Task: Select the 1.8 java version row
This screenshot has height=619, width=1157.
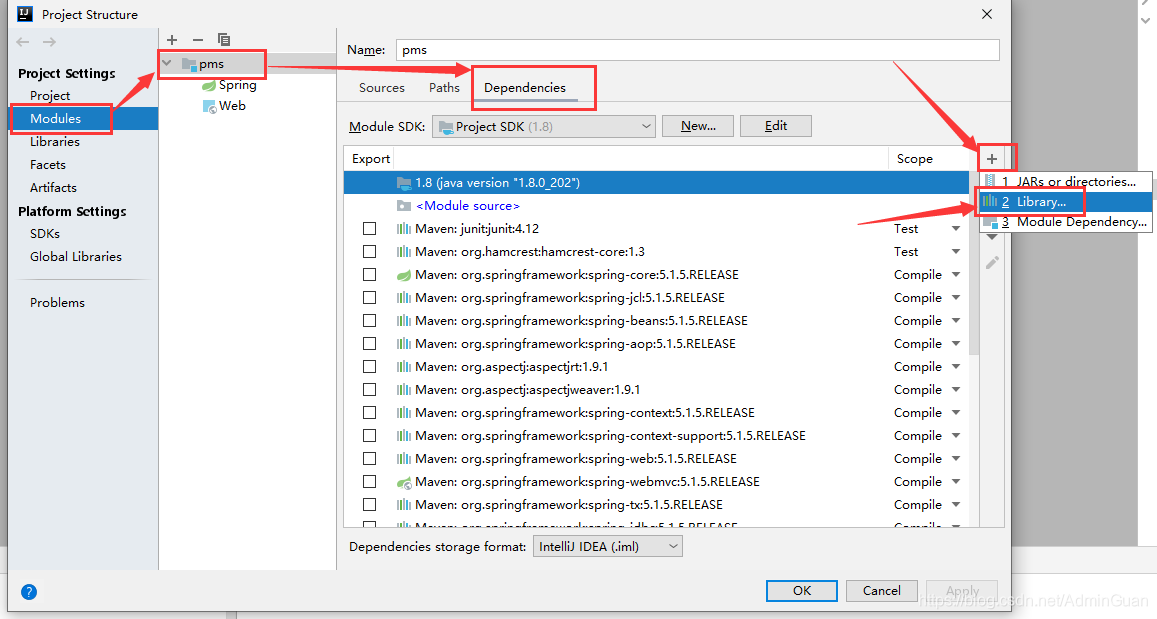Action: [x=656, y=183]
